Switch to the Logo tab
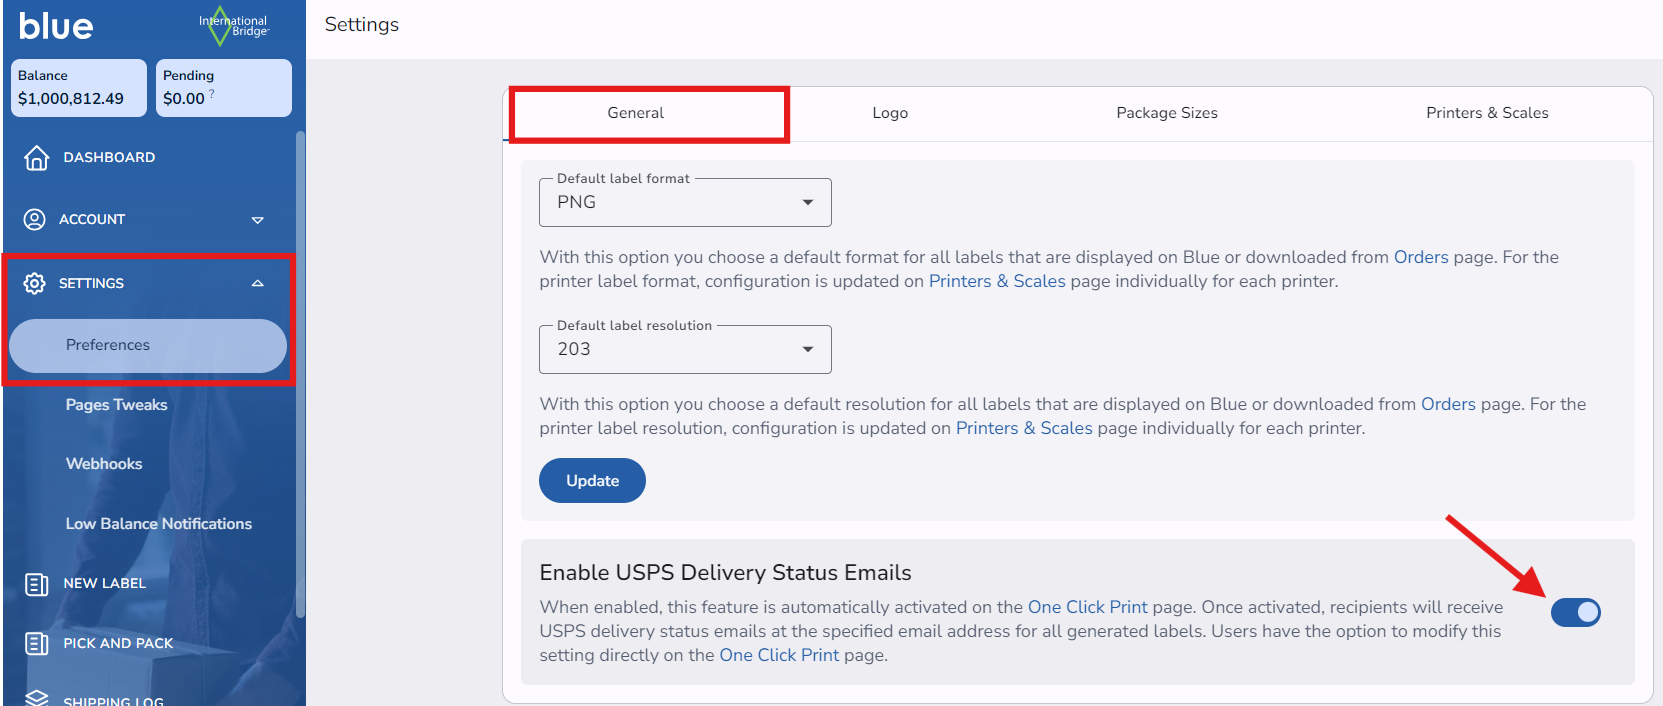Viewport: 1663px width, 706px height. point(890,113)
